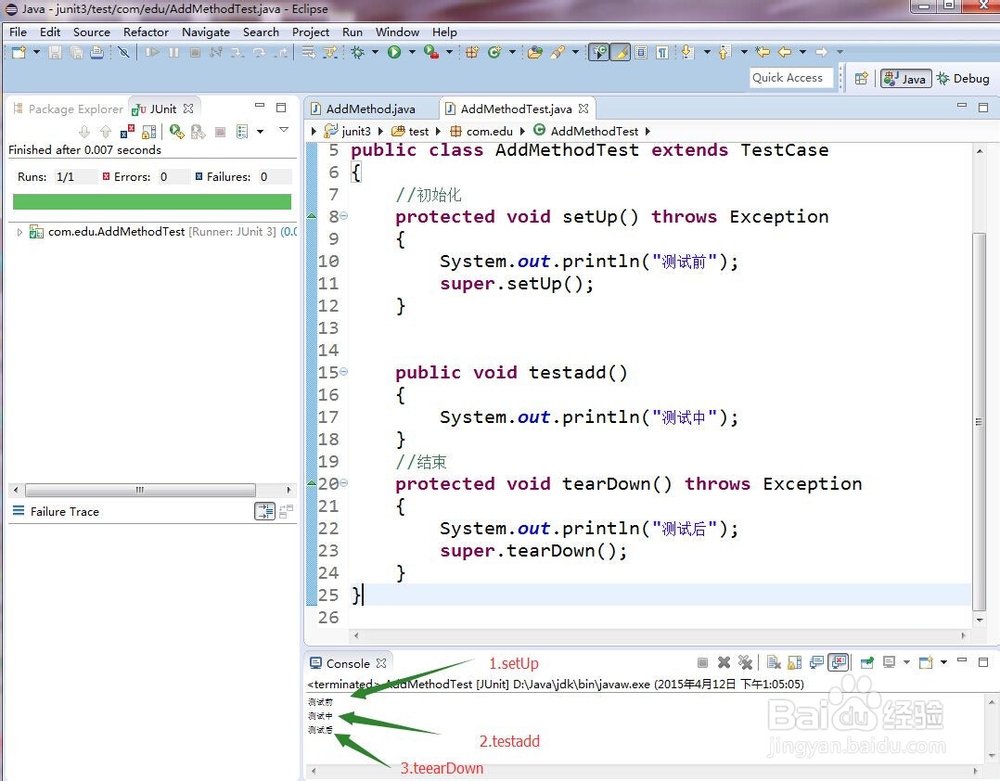Switch to Package Explorer tab
1000x781 pixels.
pyautogui.click(x=68, y=109)
